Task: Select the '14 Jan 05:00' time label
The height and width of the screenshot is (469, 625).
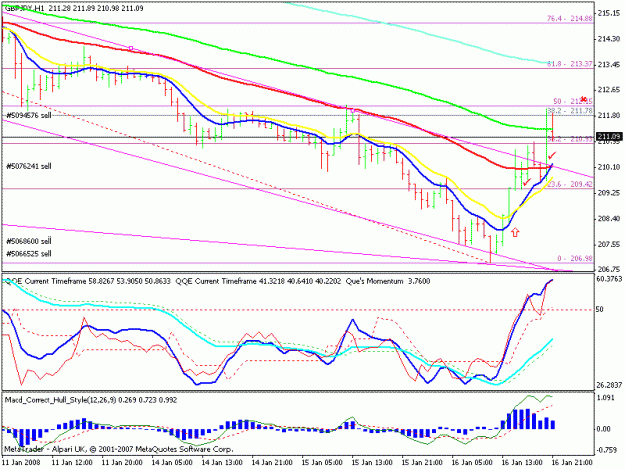Action: point(172,462)
